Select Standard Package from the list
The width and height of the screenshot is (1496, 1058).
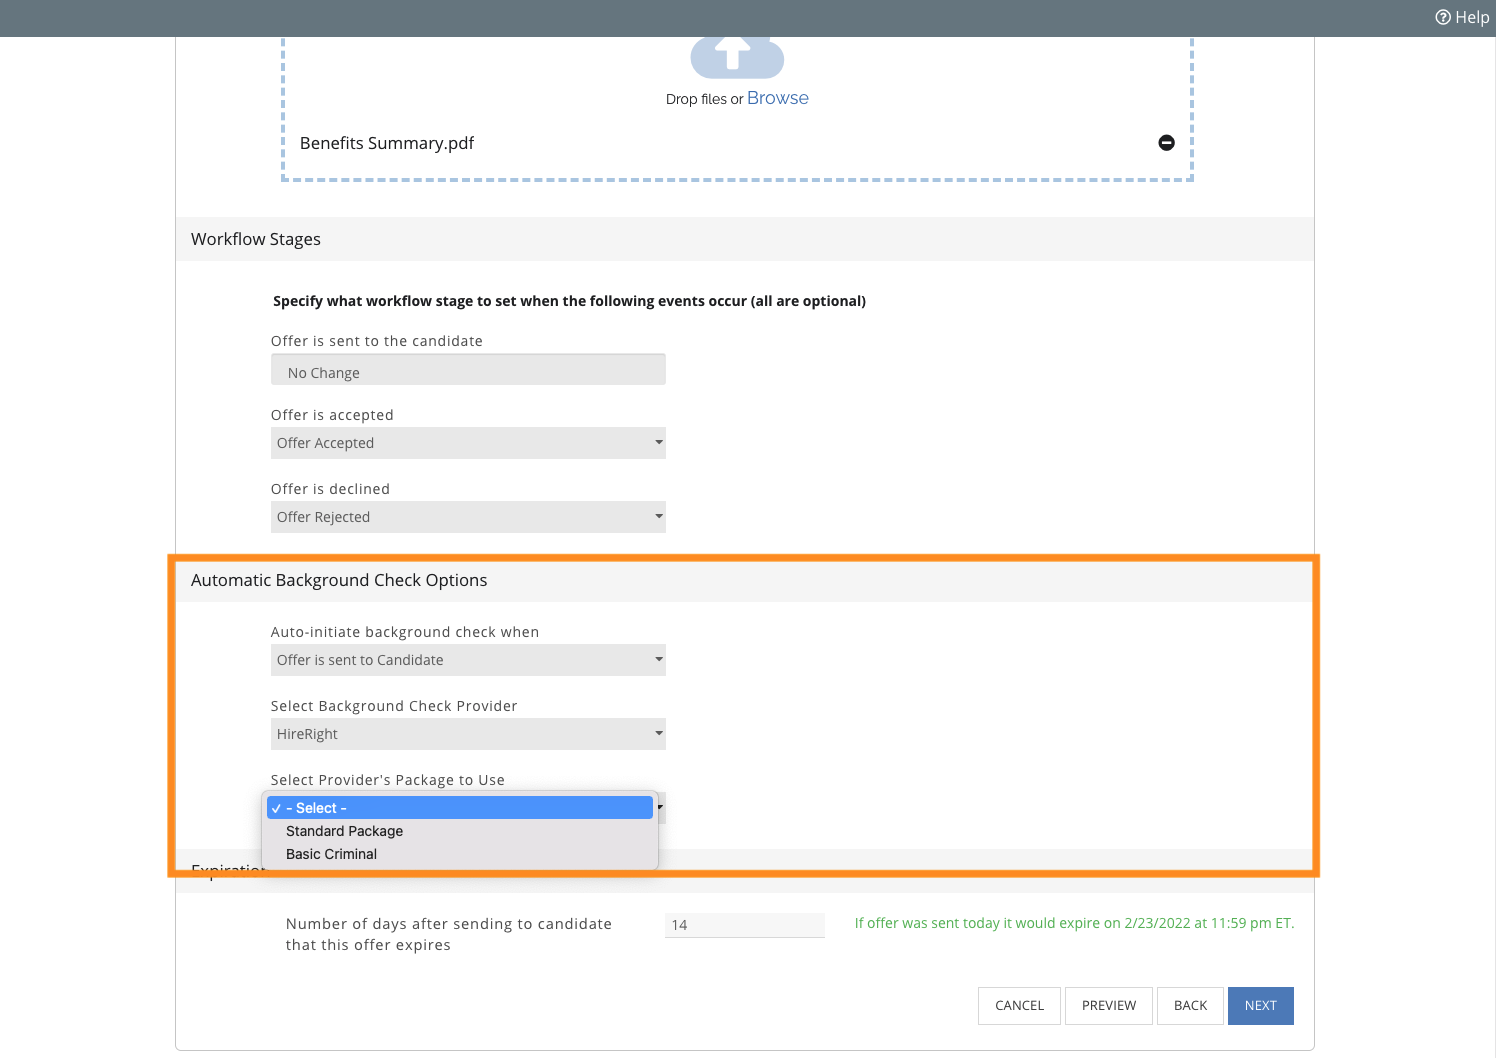345,831
